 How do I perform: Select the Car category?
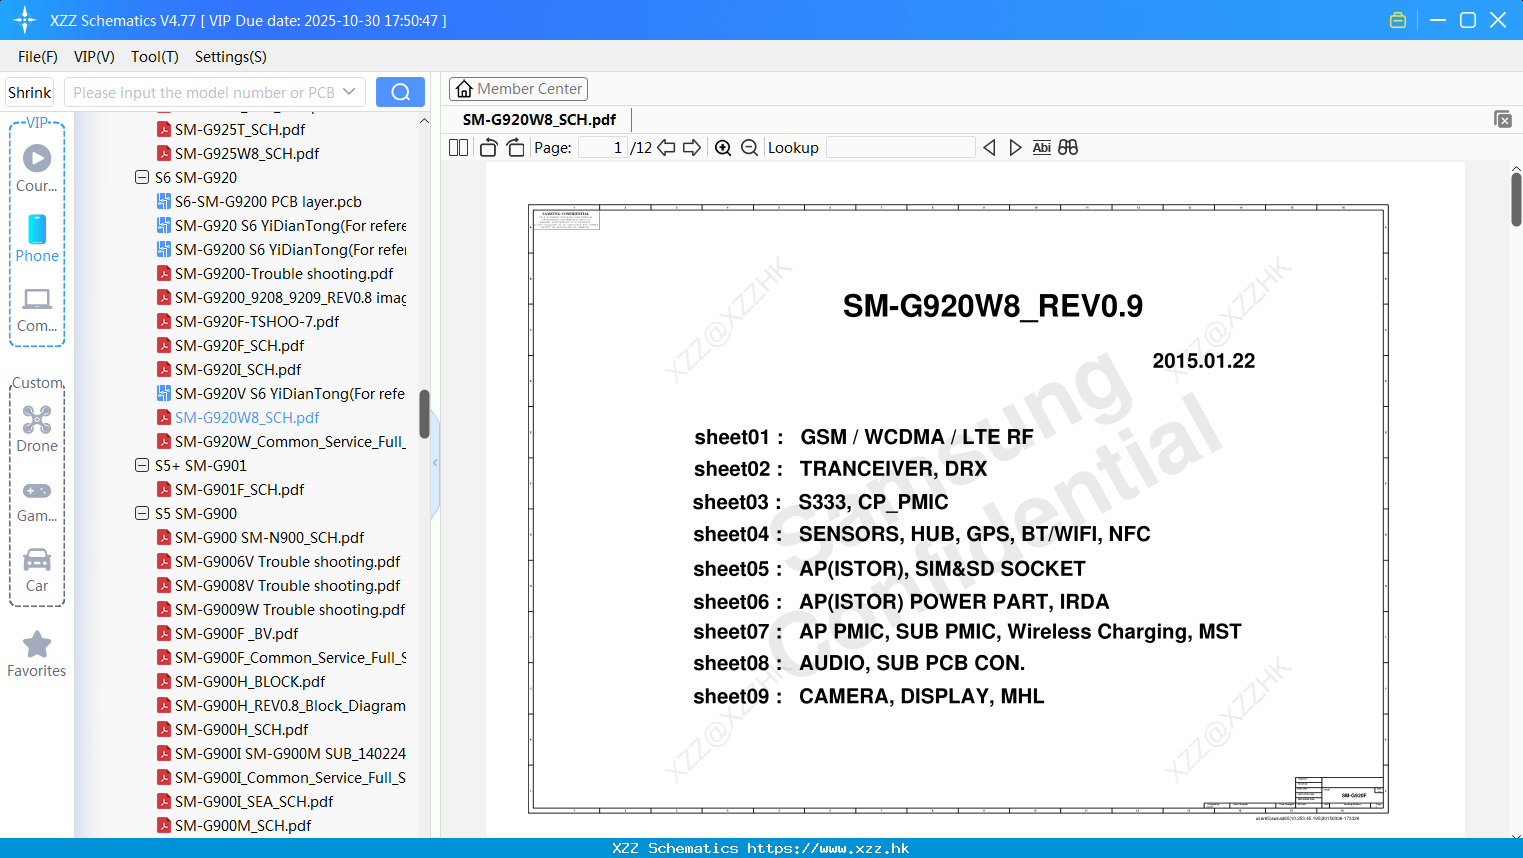pos(37,570)
